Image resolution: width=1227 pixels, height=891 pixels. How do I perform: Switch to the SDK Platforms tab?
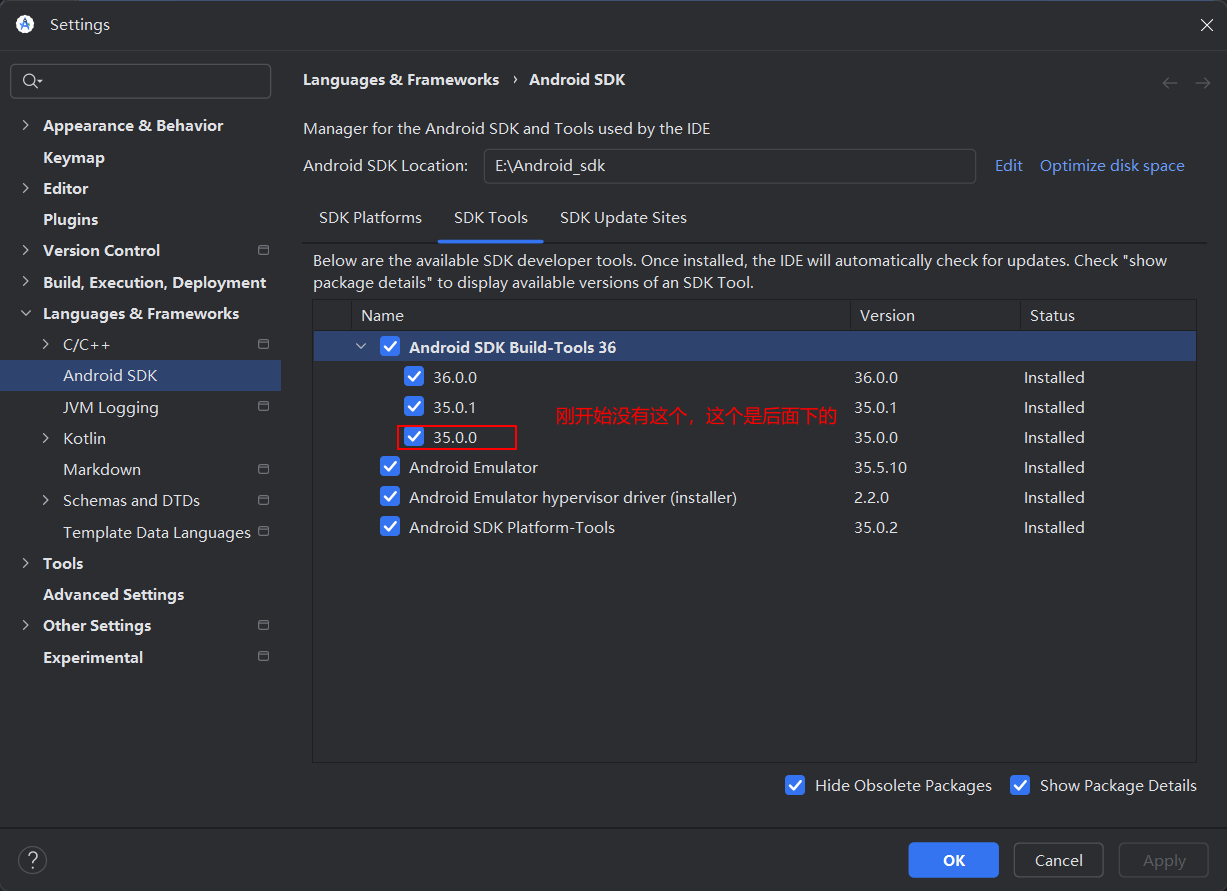370,218
